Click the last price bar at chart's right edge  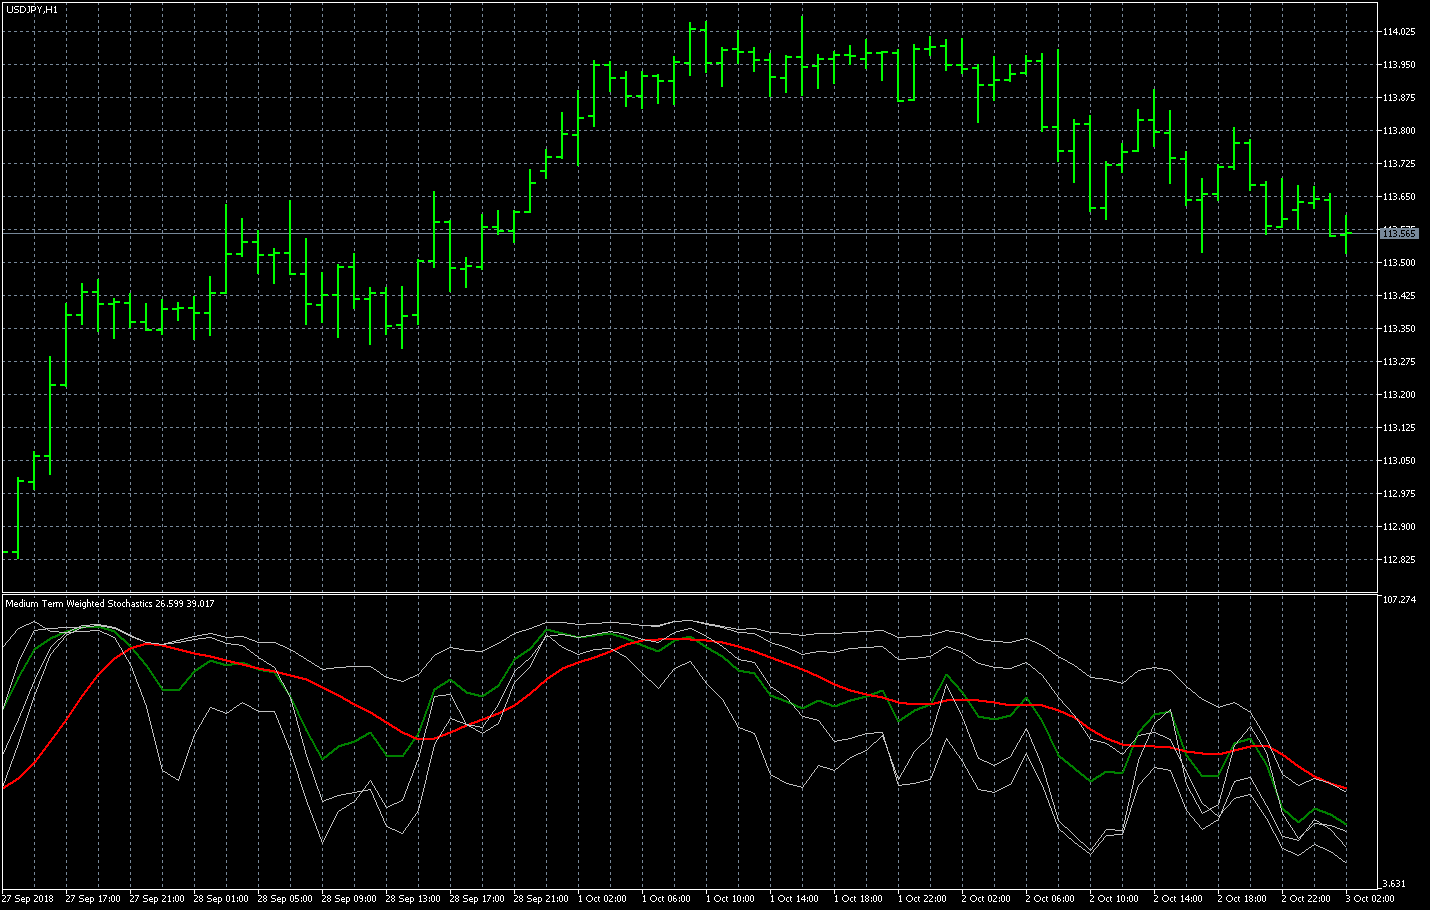pyautogui.click(x=1347, y=233)
